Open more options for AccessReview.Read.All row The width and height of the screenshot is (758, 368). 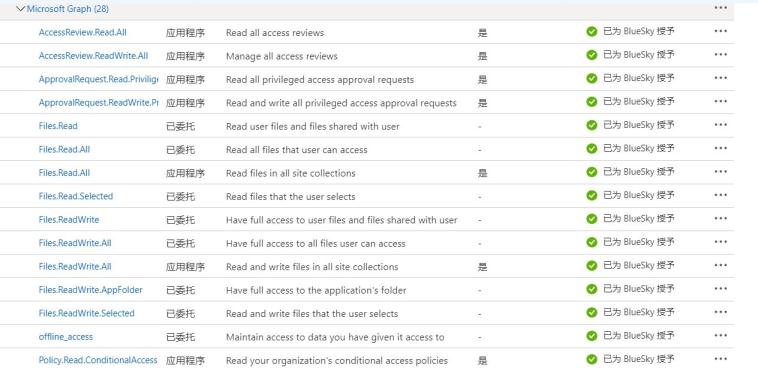coord(720,31)
